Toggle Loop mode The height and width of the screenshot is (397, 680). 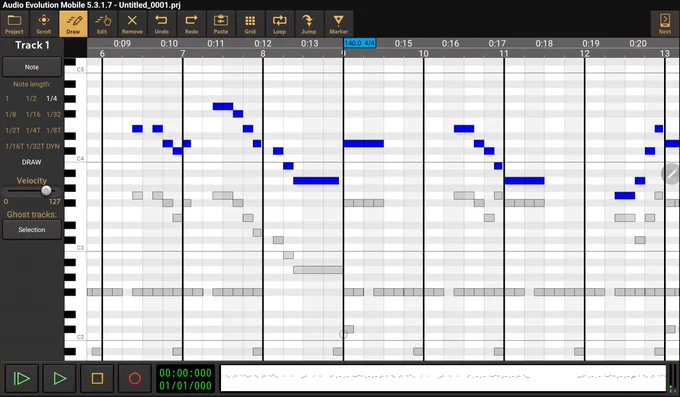279,24
